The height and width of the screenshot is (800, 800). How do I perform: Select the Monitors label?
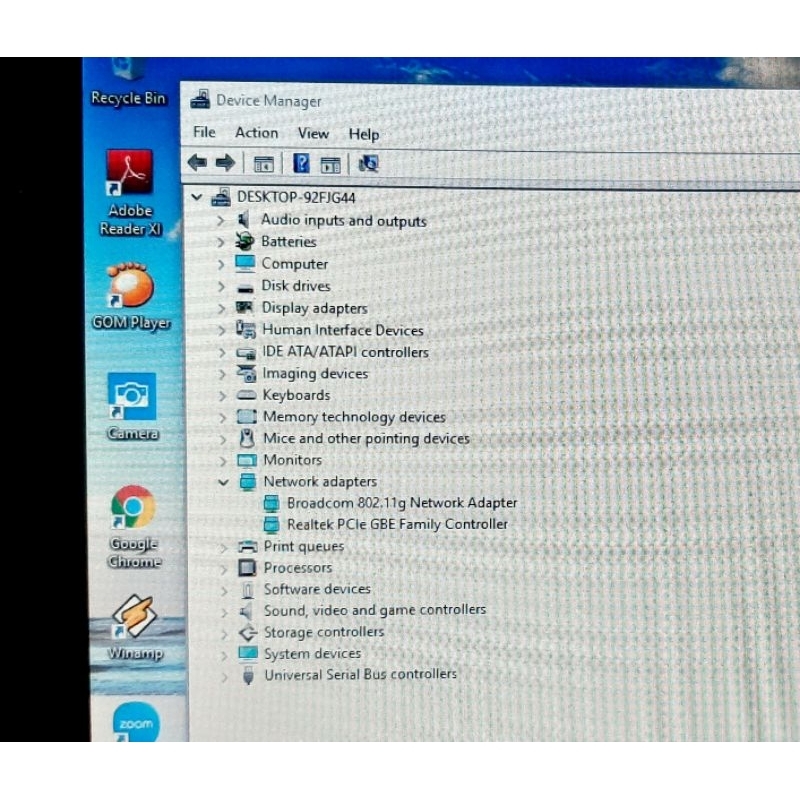(x=292, y=460)
